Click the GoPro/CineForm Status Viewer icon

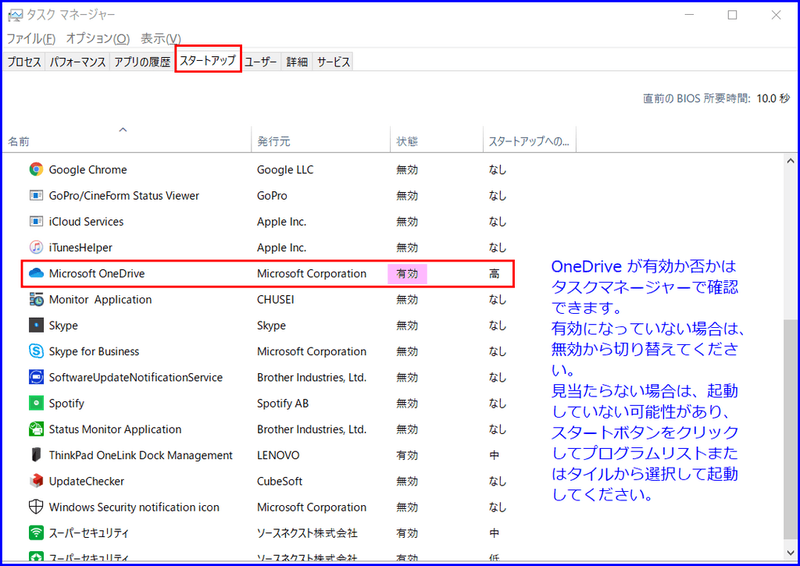pos(36,195)
